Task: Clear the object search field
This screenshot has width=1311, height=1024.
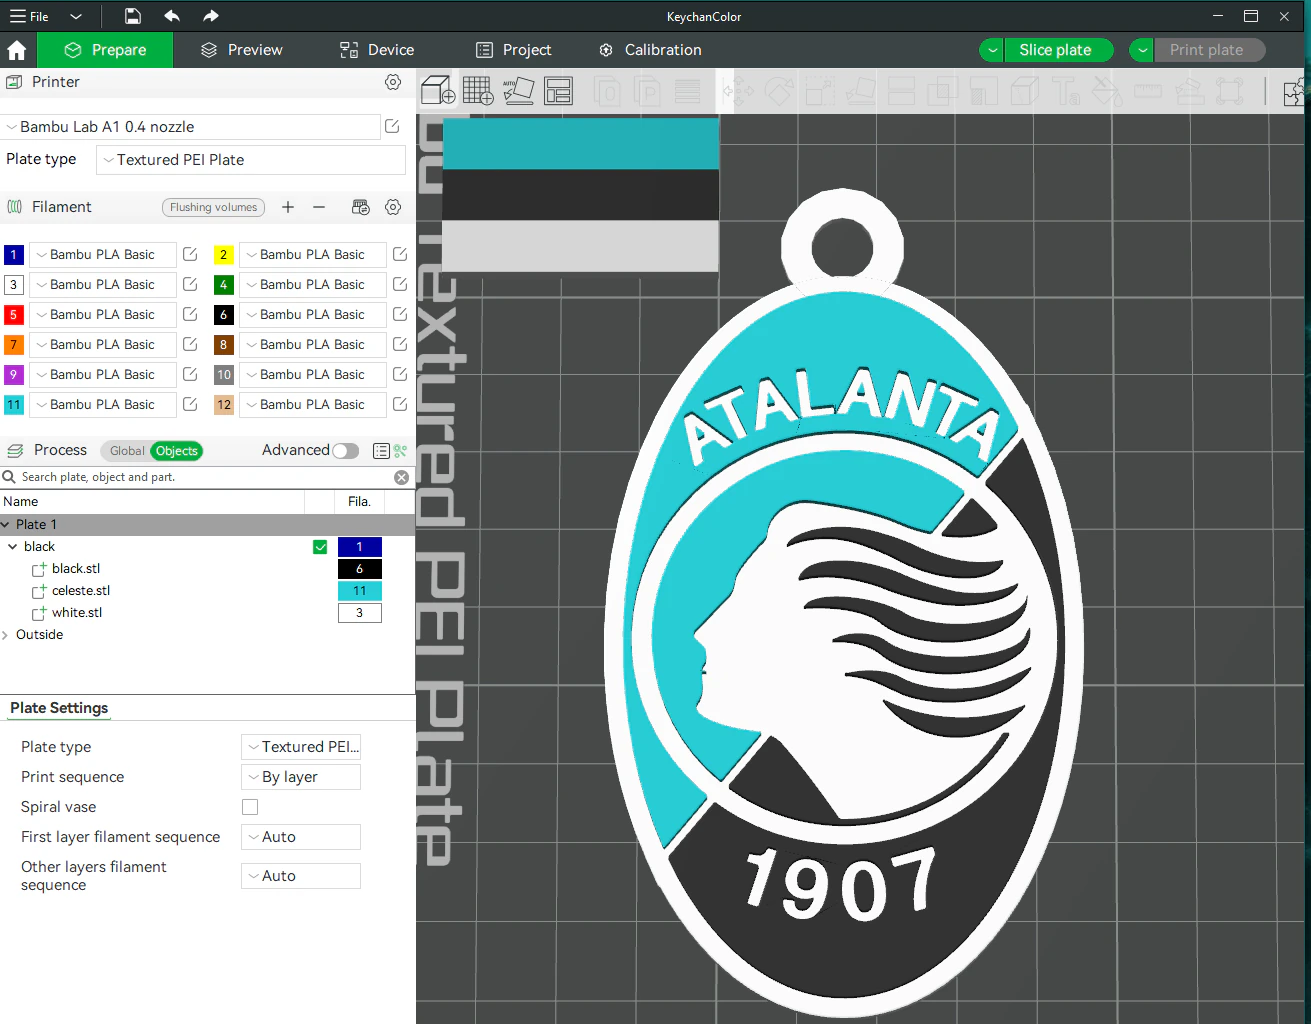Action: tap(401, 478)
